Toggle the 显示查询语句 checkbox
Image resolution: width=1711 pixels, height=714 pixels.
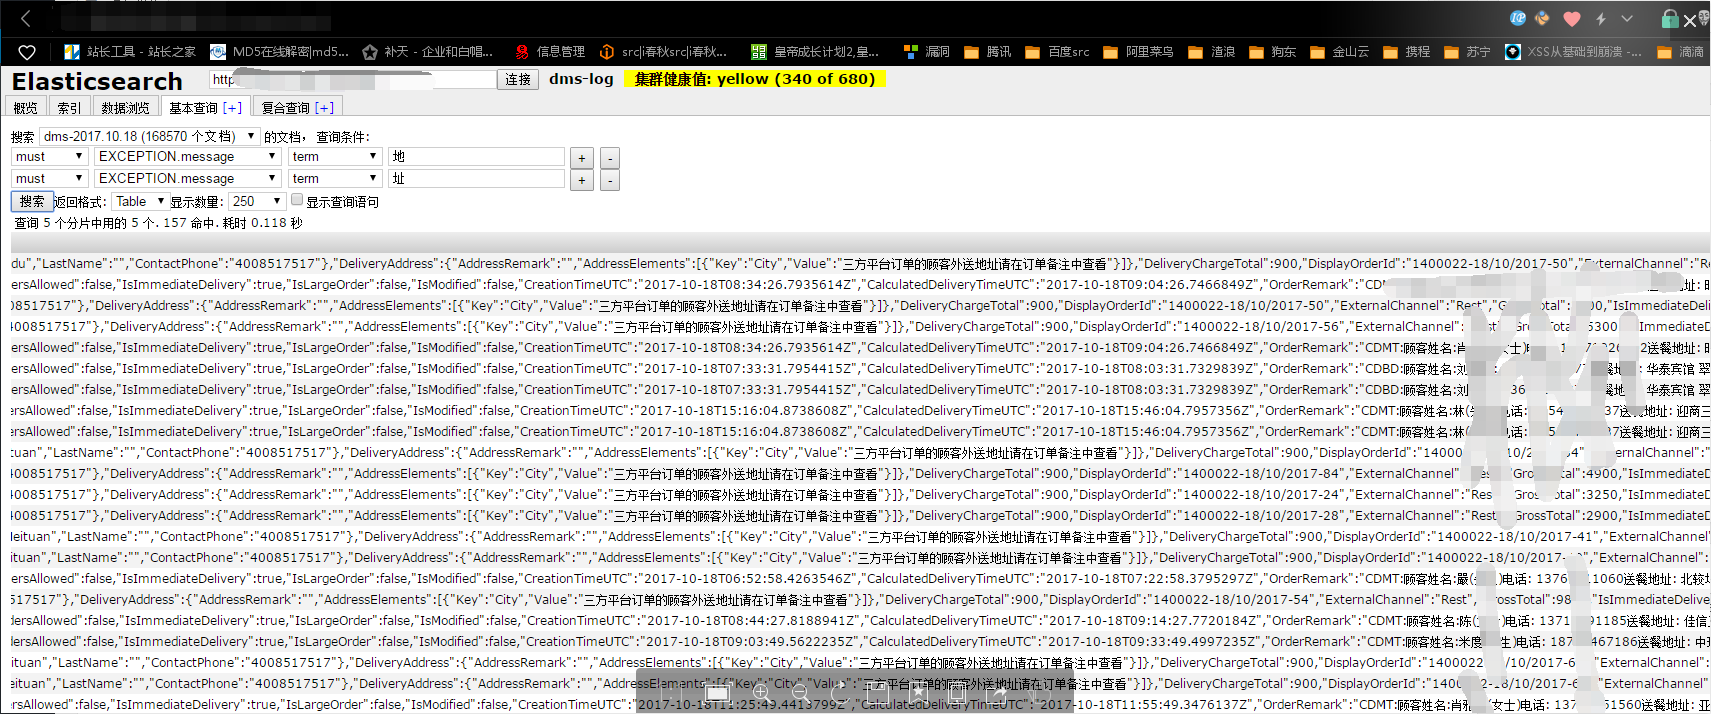tap(297, 200)
